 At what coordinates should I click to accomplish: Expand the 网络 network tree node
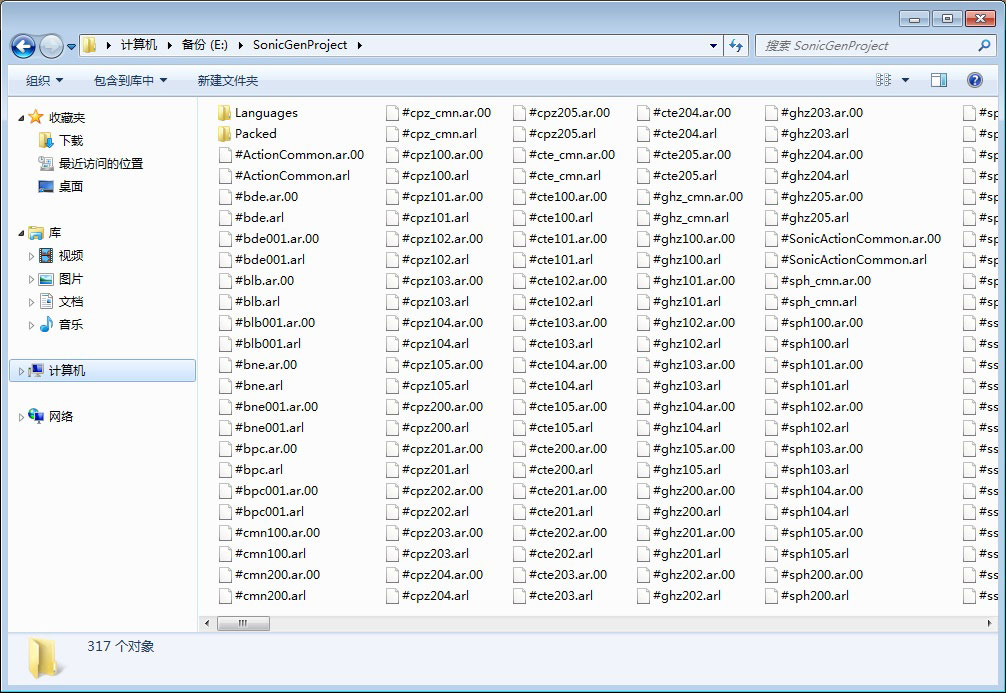click(21, 417)
